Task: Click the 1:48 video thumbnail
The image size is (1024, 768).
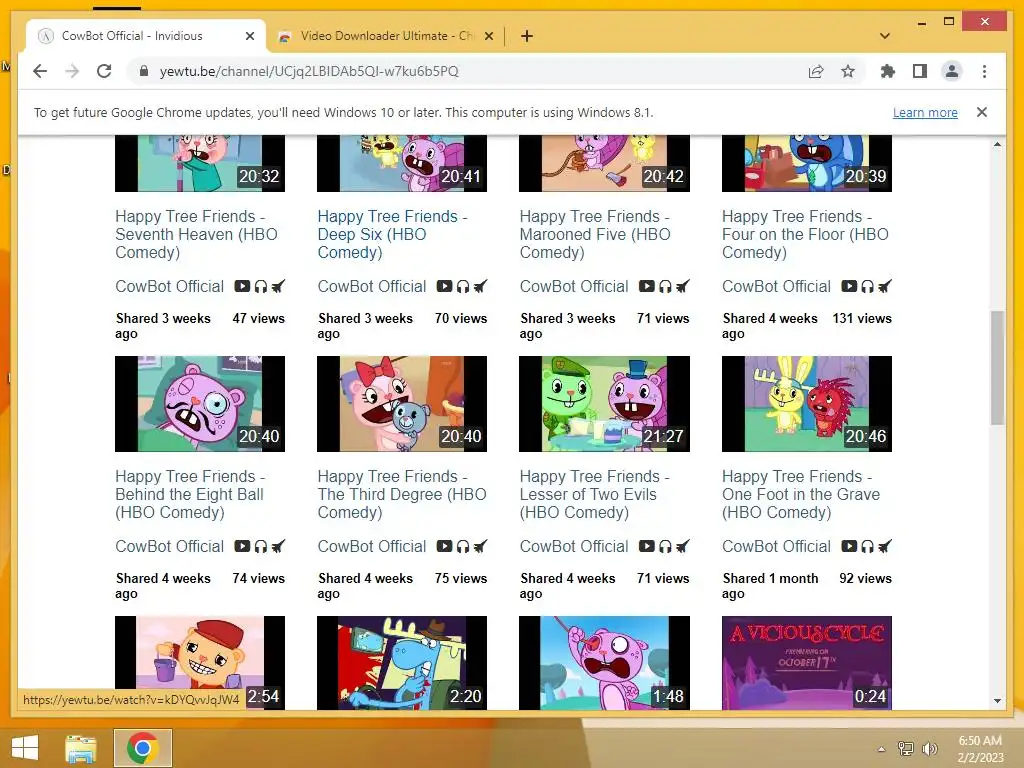Action: [x=604, y=662]
